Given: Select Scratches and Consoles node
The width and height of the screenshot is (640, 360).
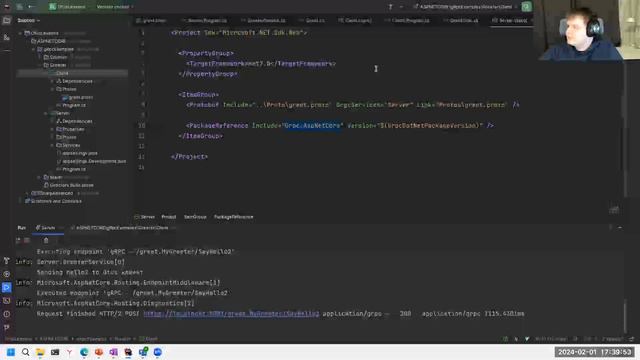Looking at the screenshot, I should tap(53, 201).
